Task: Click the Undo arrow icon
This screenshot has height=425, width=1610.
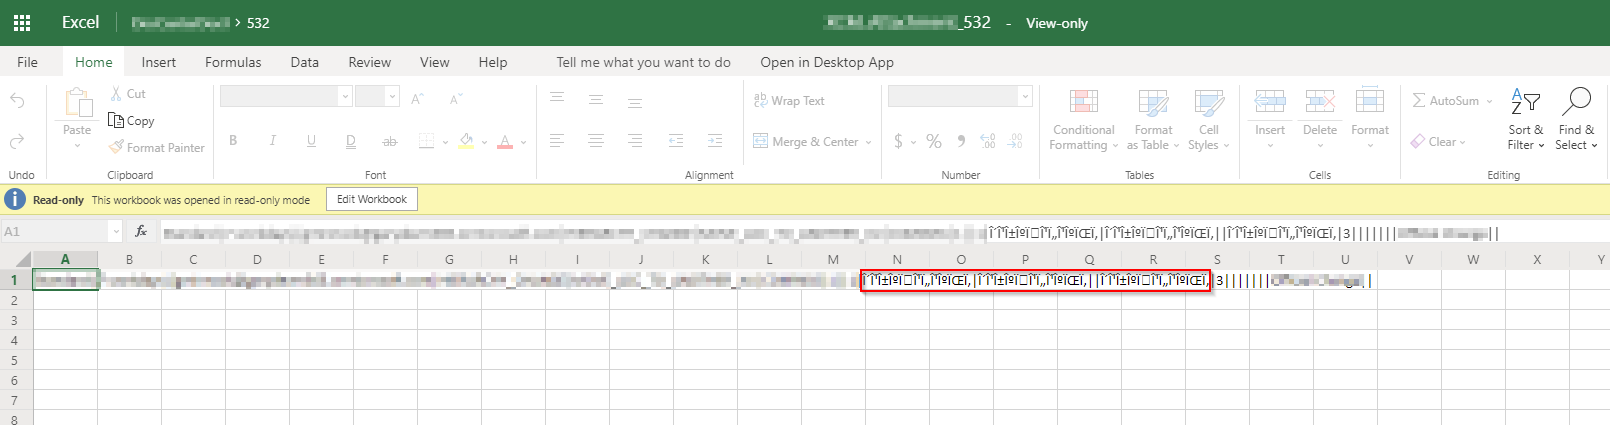Action: point(17,100)
